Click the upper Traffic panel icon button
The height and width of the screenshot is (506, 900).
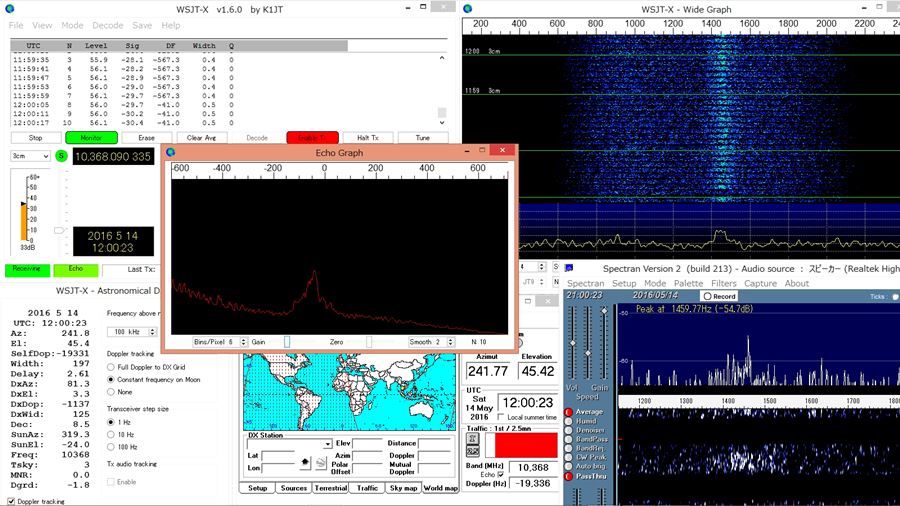472,439
